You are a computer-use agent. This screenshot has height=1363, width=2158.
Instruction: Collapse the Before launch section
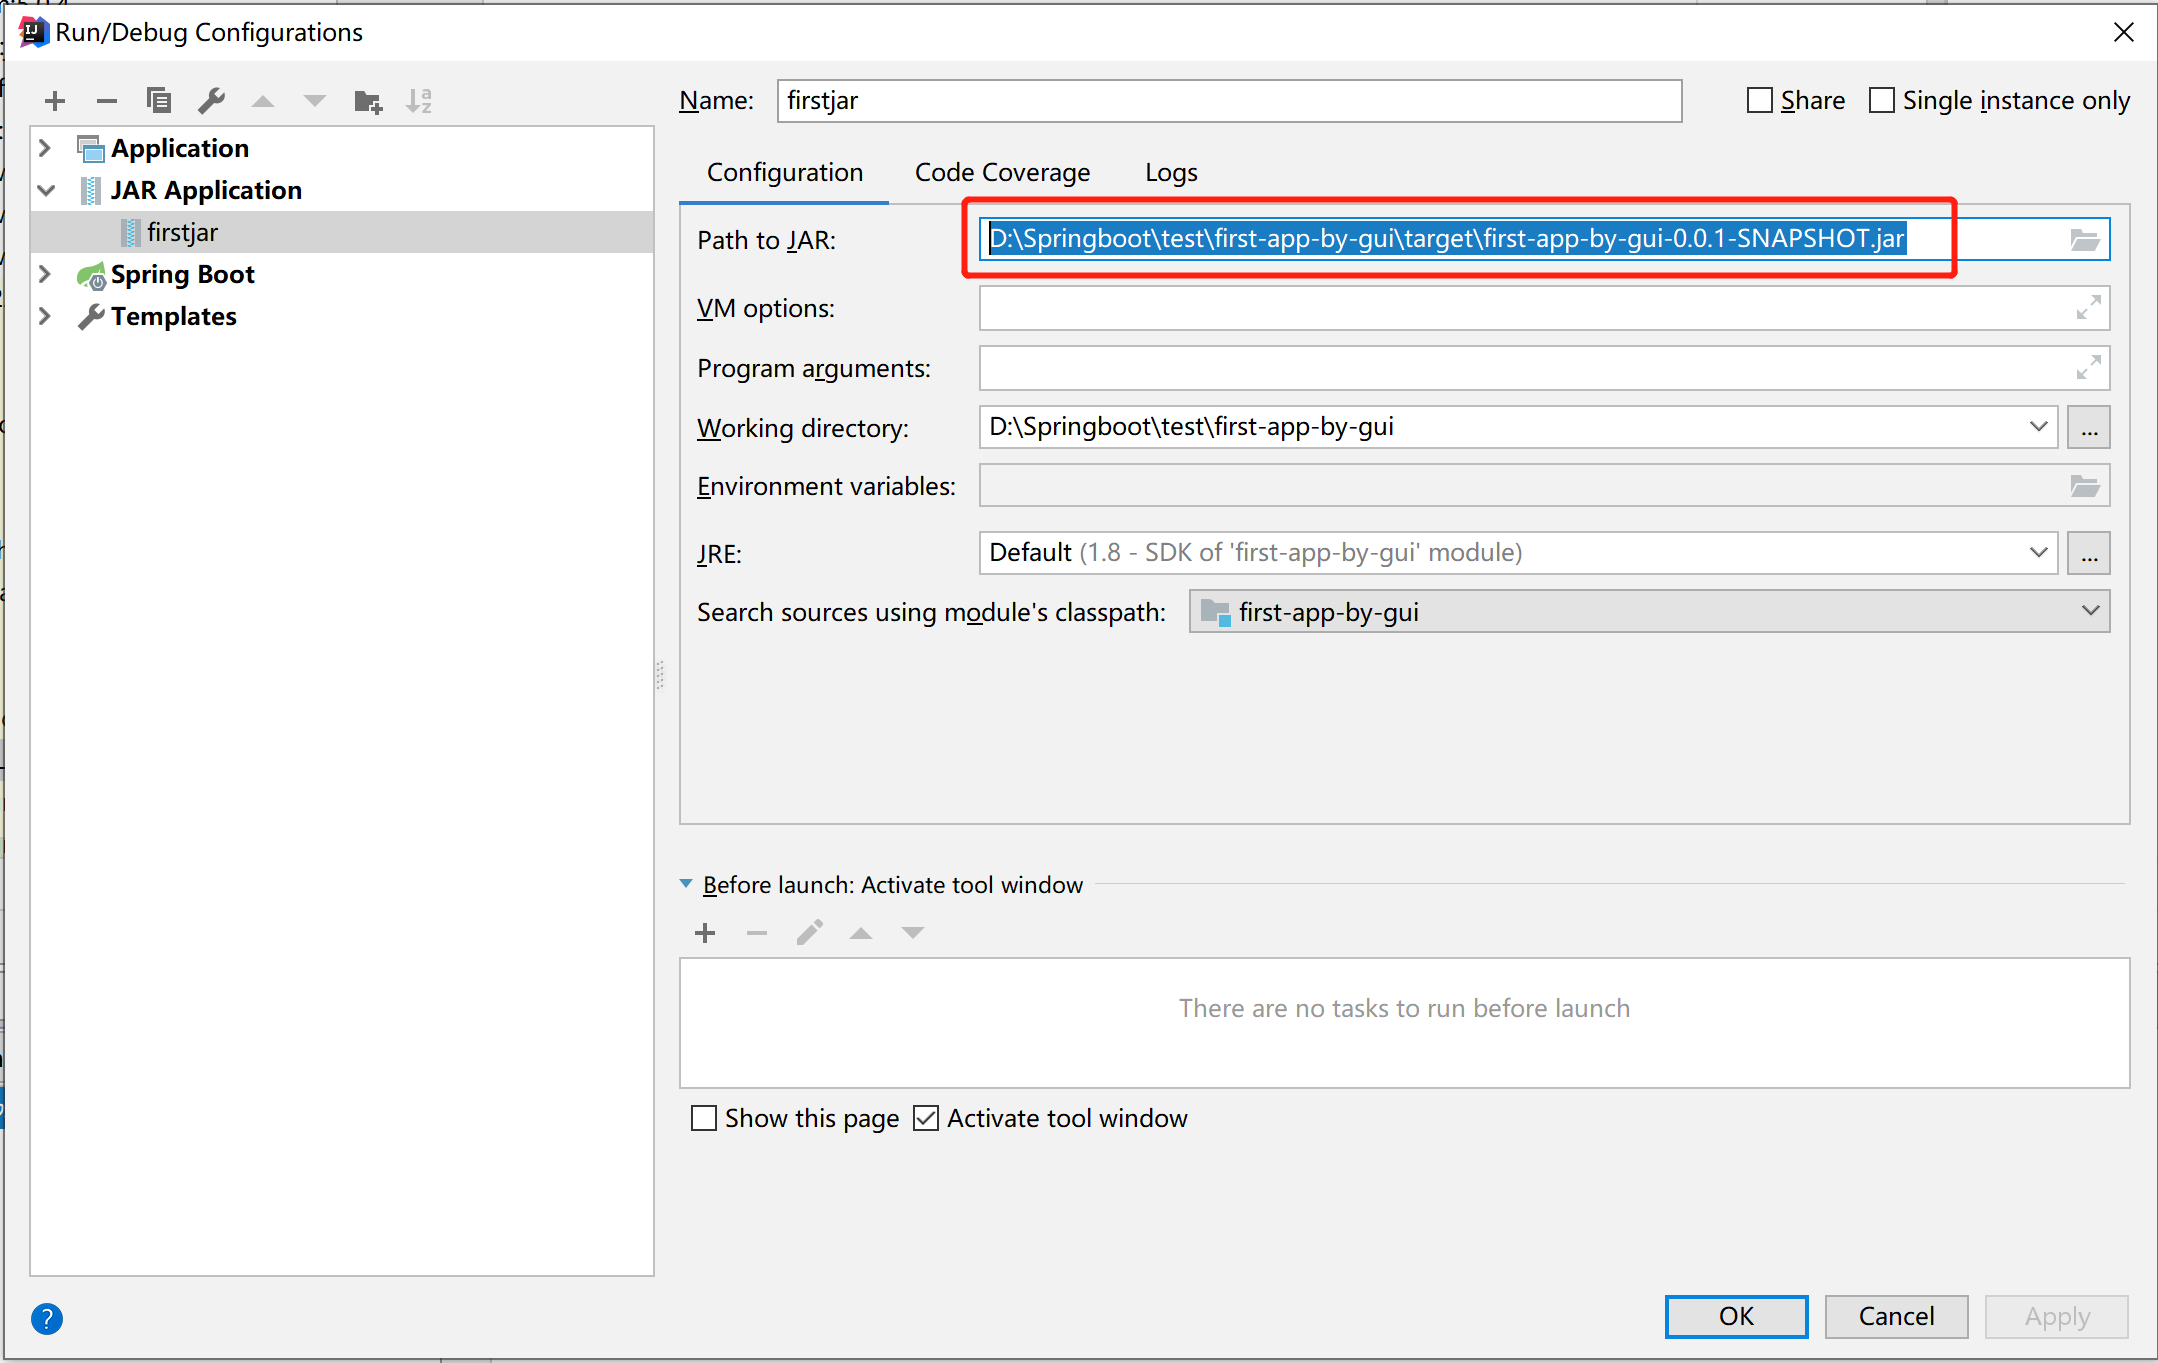click(686, 884)
